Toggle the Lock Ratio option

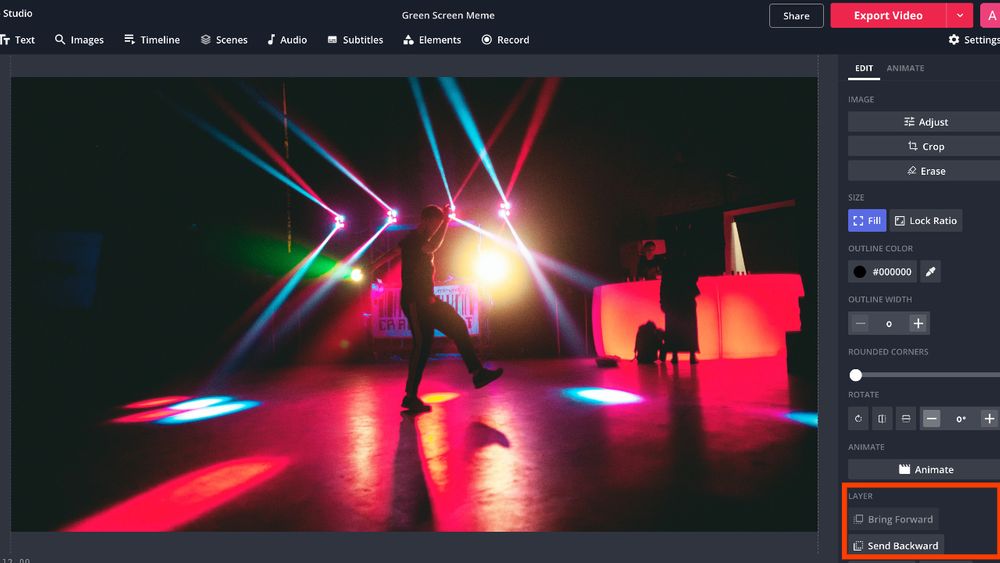(x=925, y=221)
